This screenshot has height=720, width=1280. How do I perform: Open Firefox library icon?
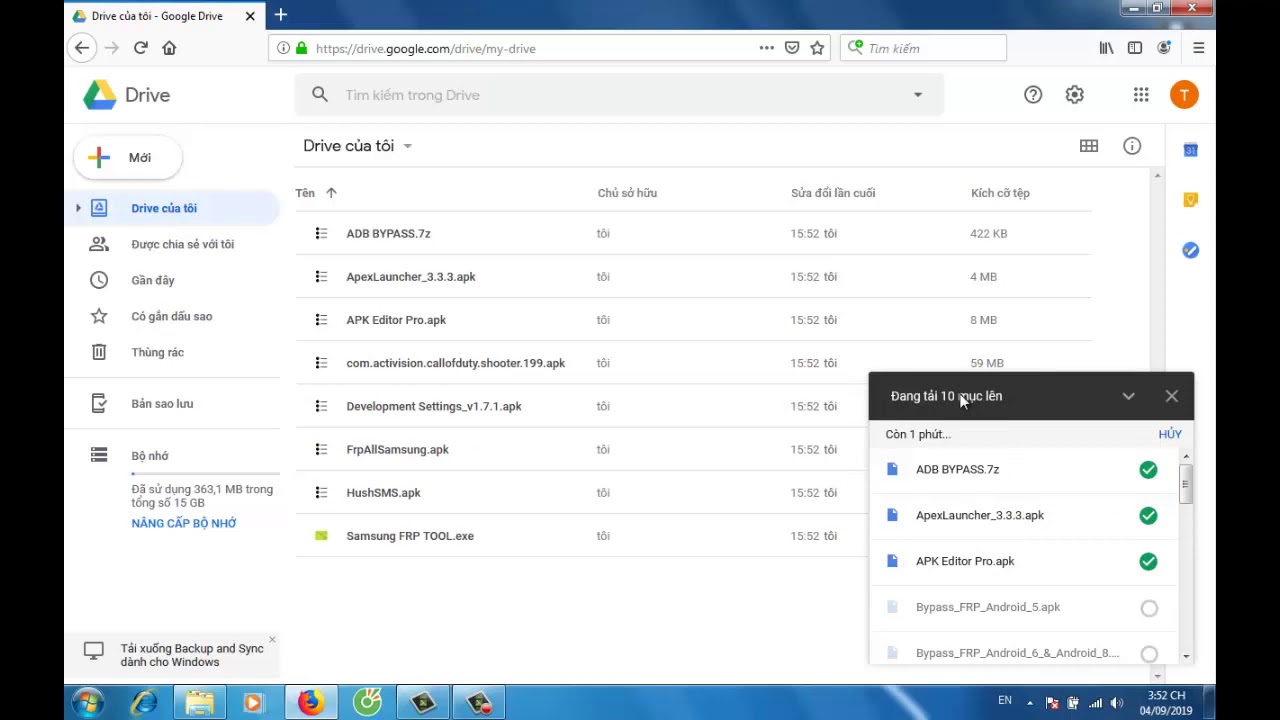1106,48
